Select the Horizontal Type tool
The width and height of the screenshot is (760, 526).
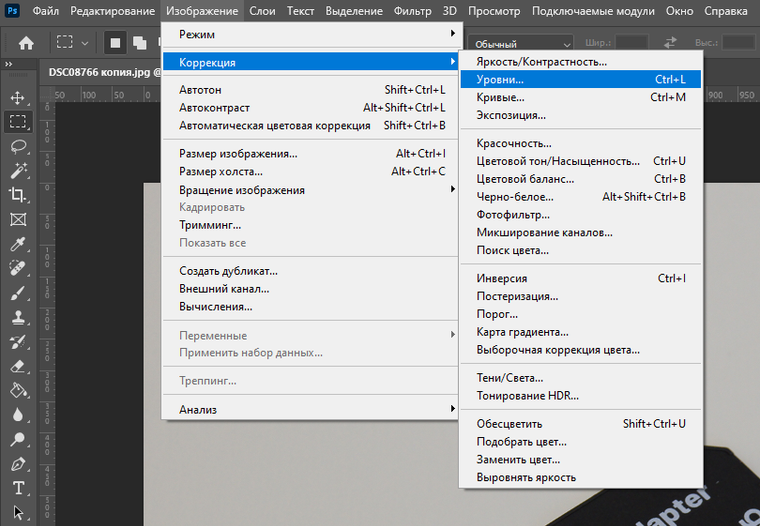tap(18, 488)
